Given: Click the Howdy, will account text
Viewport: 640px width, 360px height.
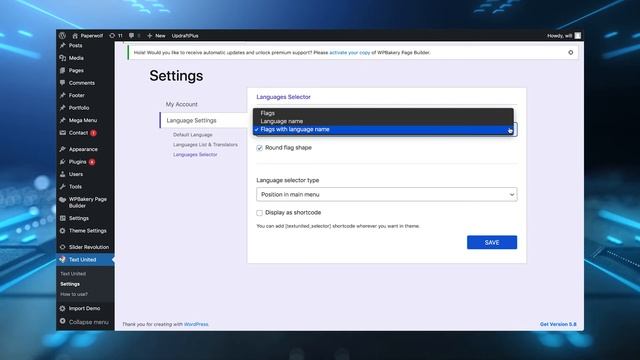Looking at the screenshot, I should 560,36.
